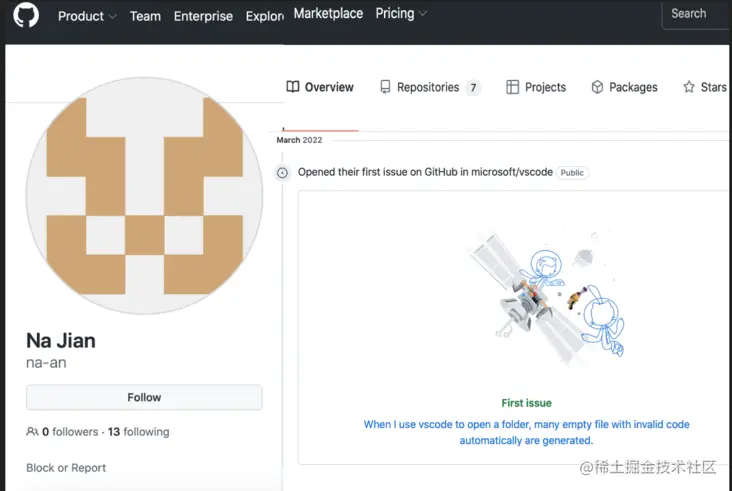
Task: Click the Overview book icon
Action: pyautogui.click(x=293, y=87)
